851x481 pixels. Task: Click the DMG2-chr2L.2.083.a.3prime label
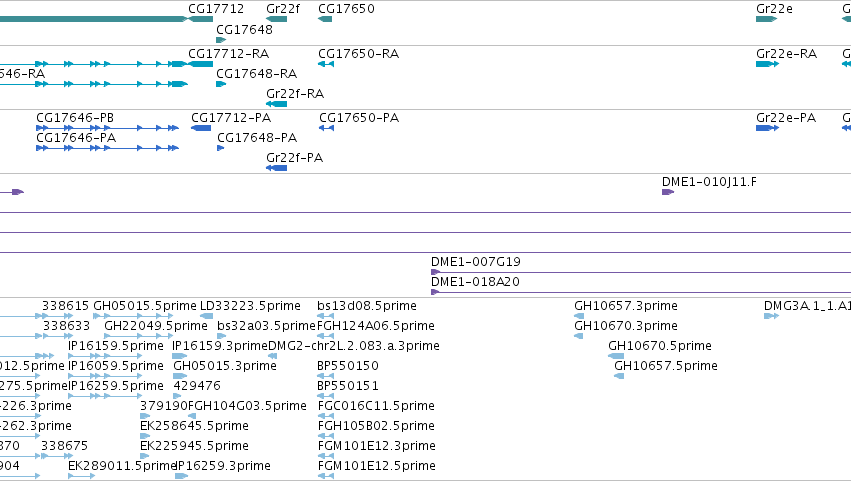(x=354, y=346)
